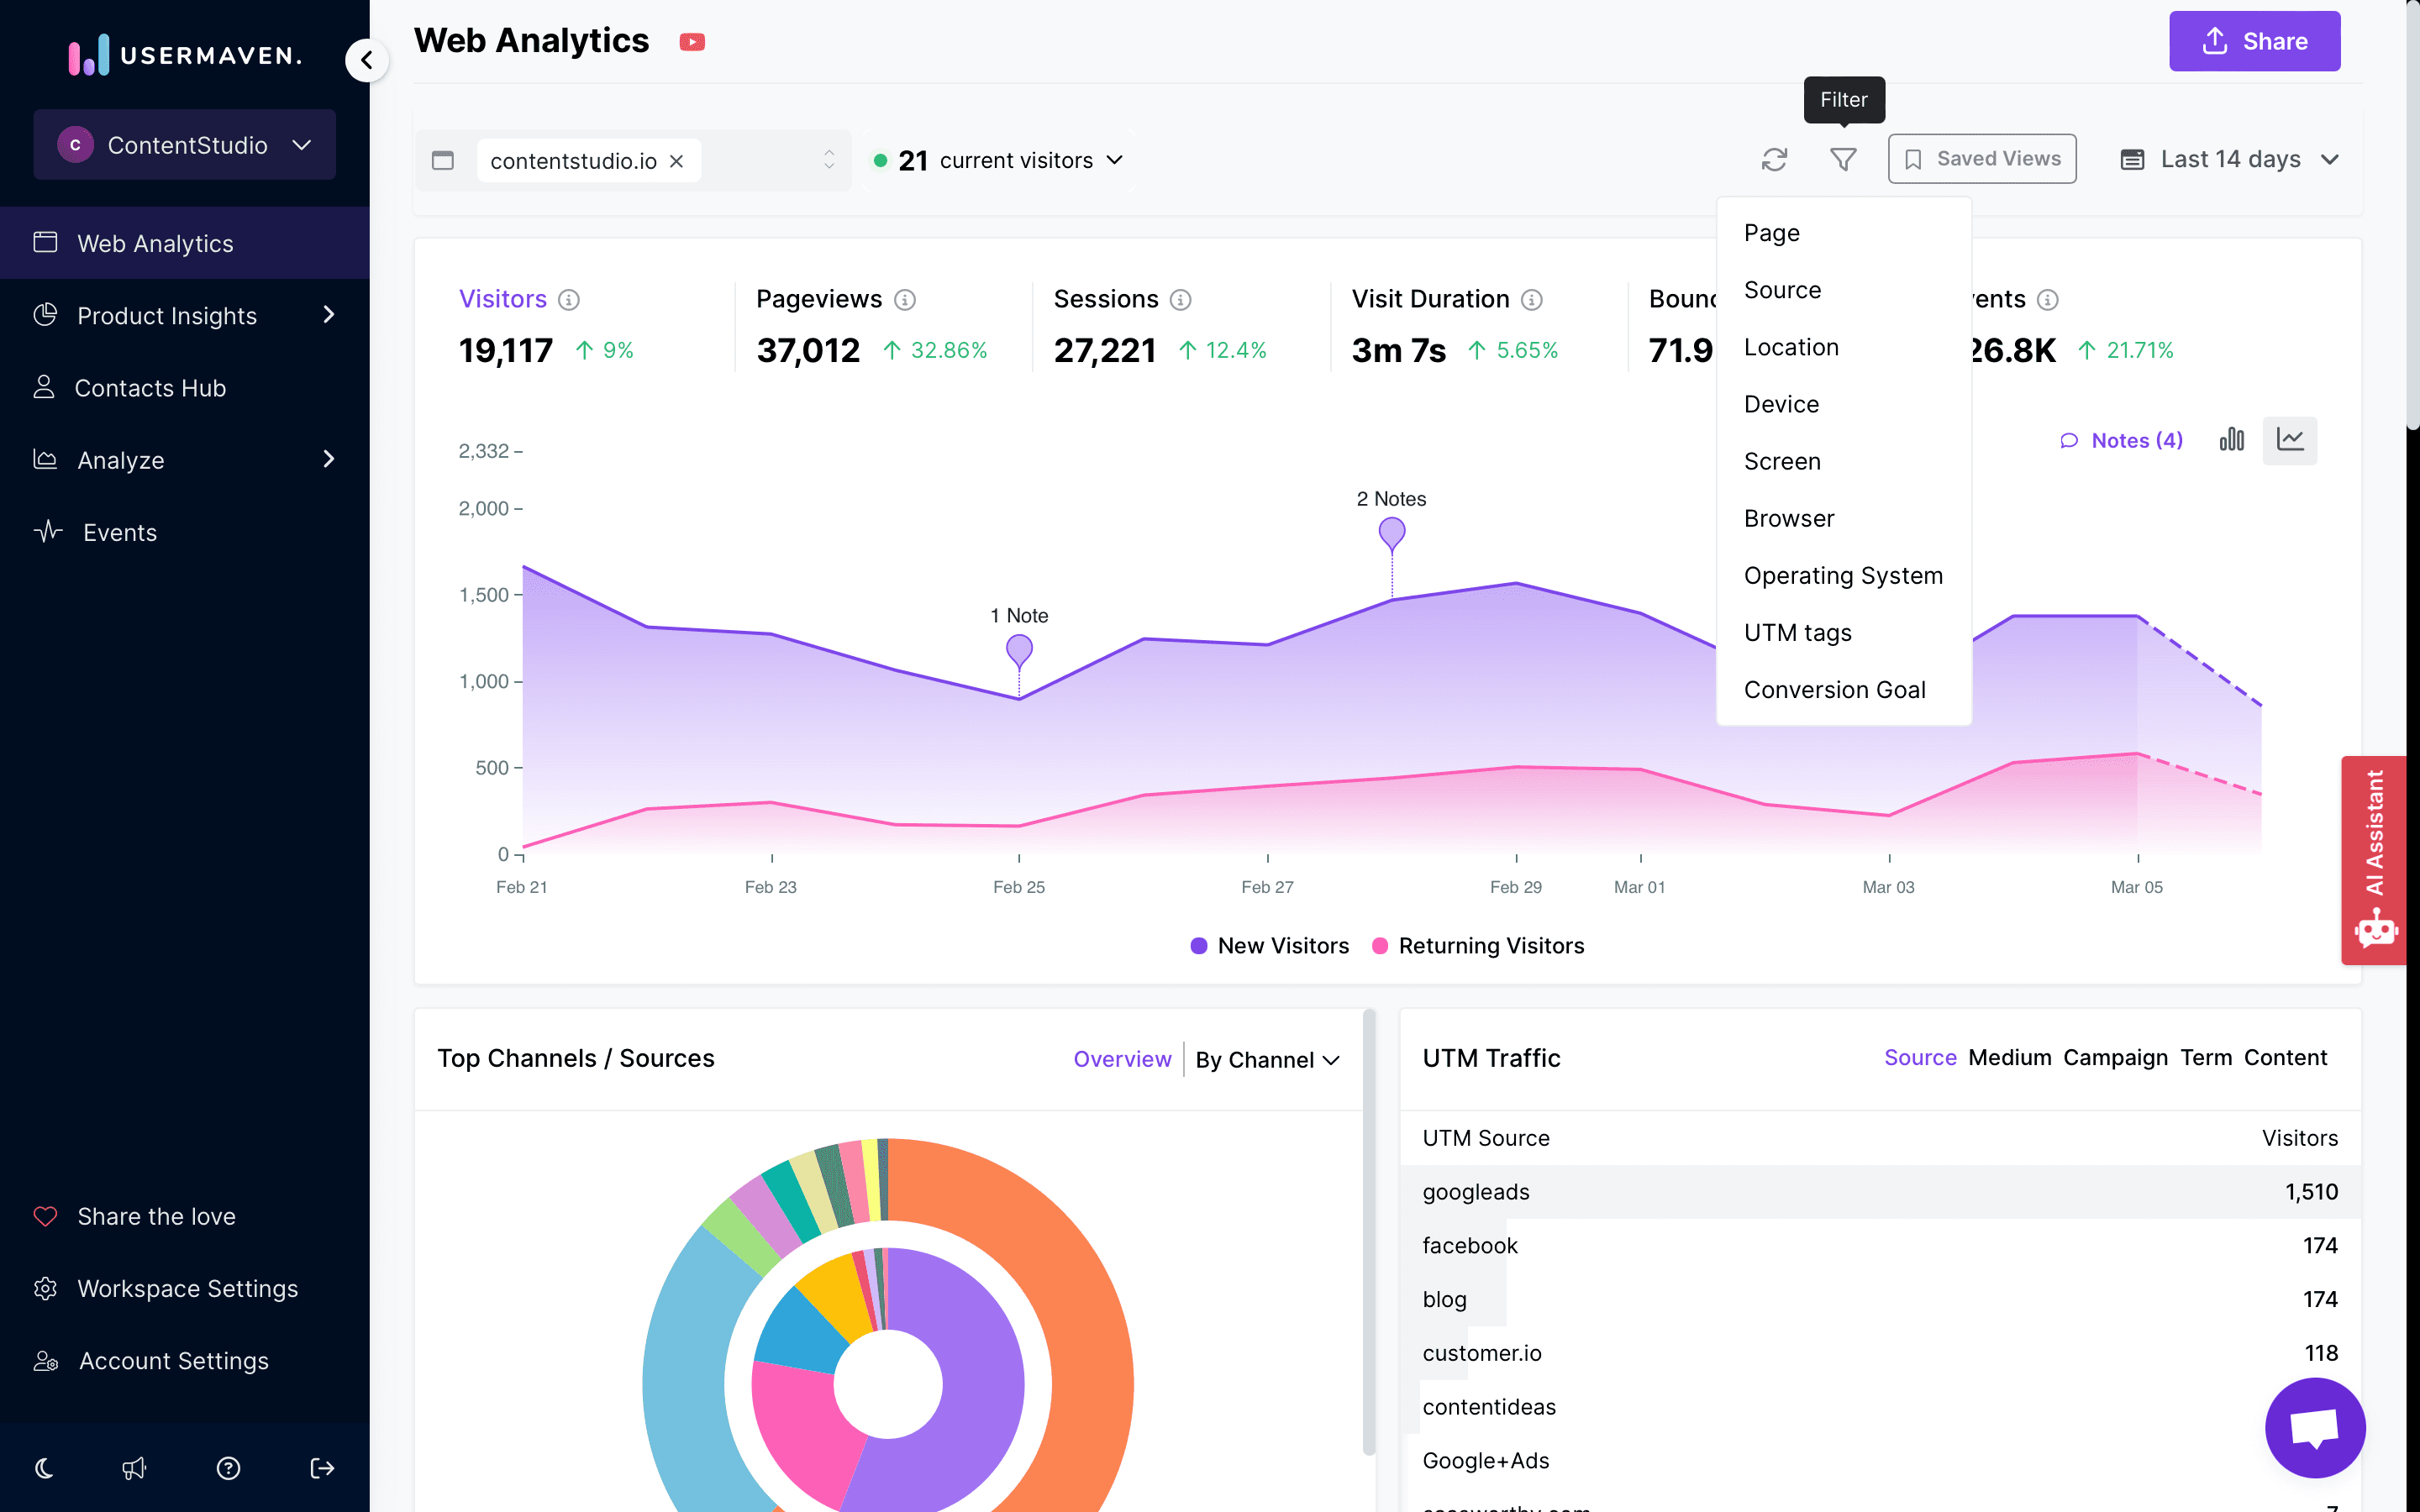Click the Saved Views button
The width and height of the screenshot is (2420, 1512).
[x=1986, y=159]
